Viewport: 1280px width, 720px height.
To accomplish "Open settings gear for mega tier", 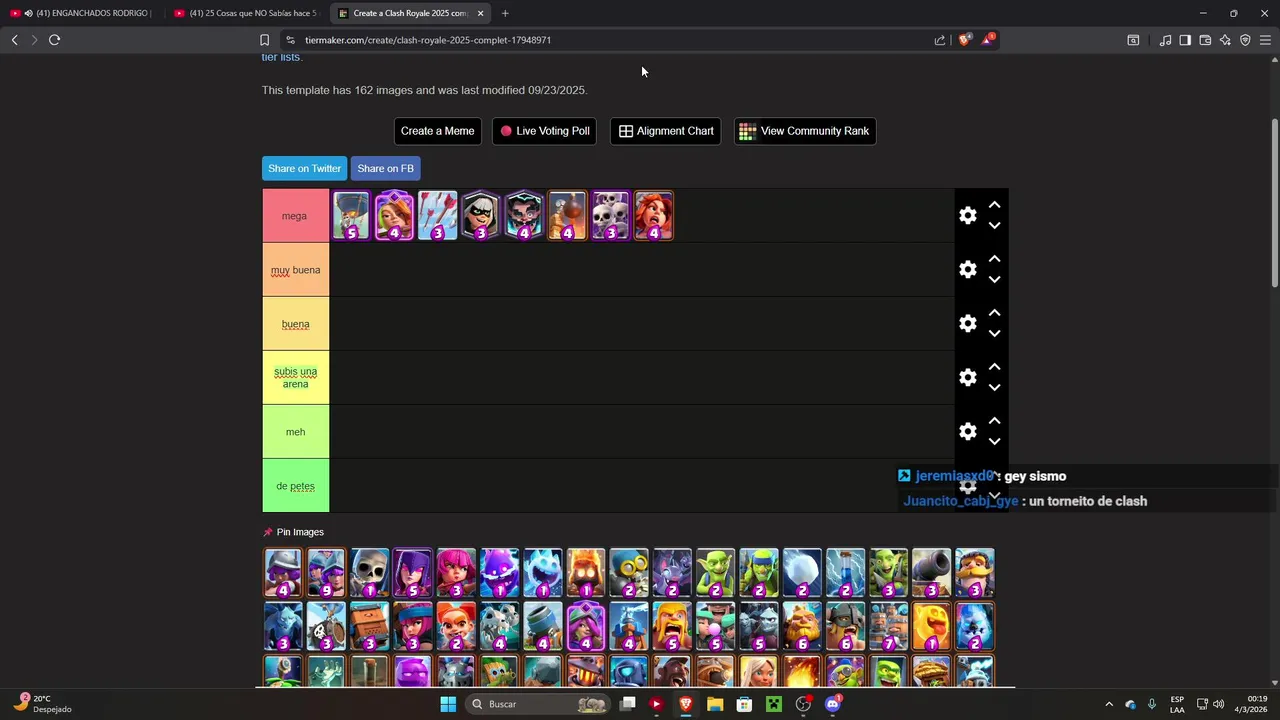I will click(967, 215).
